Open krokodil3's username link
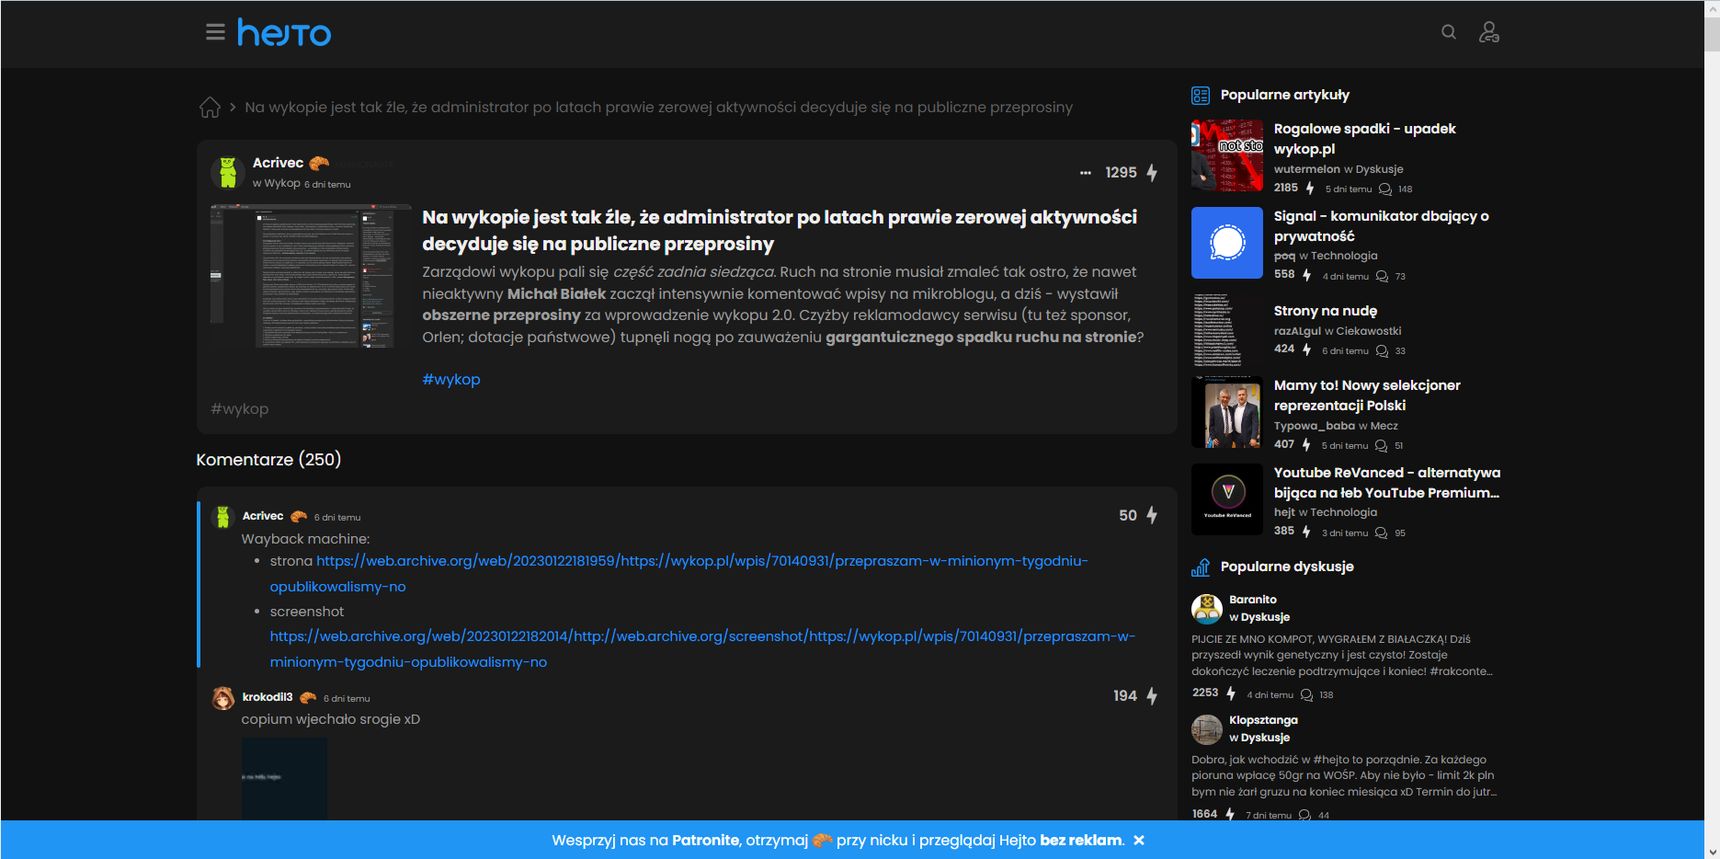The width and height of the screenshot is (1720, 859). 267,697
